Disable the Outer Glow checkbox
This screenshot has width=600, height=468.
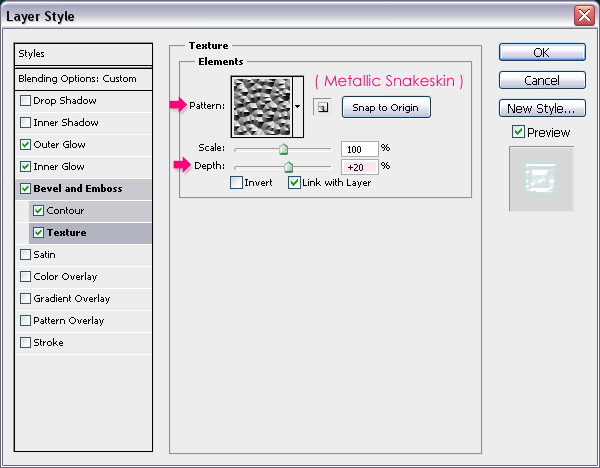click(25, 145)
